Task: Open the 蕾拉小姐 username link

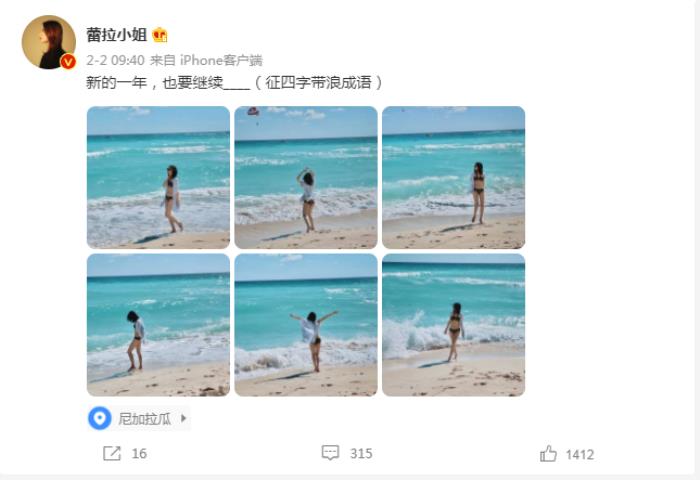Action: click(117, 34)
